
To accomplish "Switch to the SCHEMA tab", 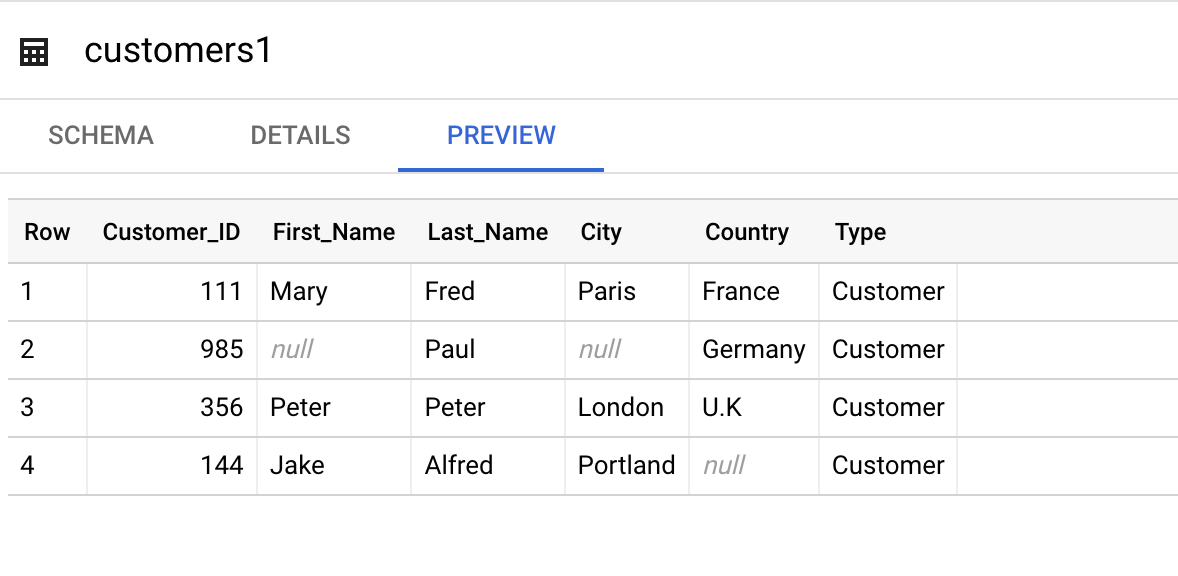I will tap(100, 135).
